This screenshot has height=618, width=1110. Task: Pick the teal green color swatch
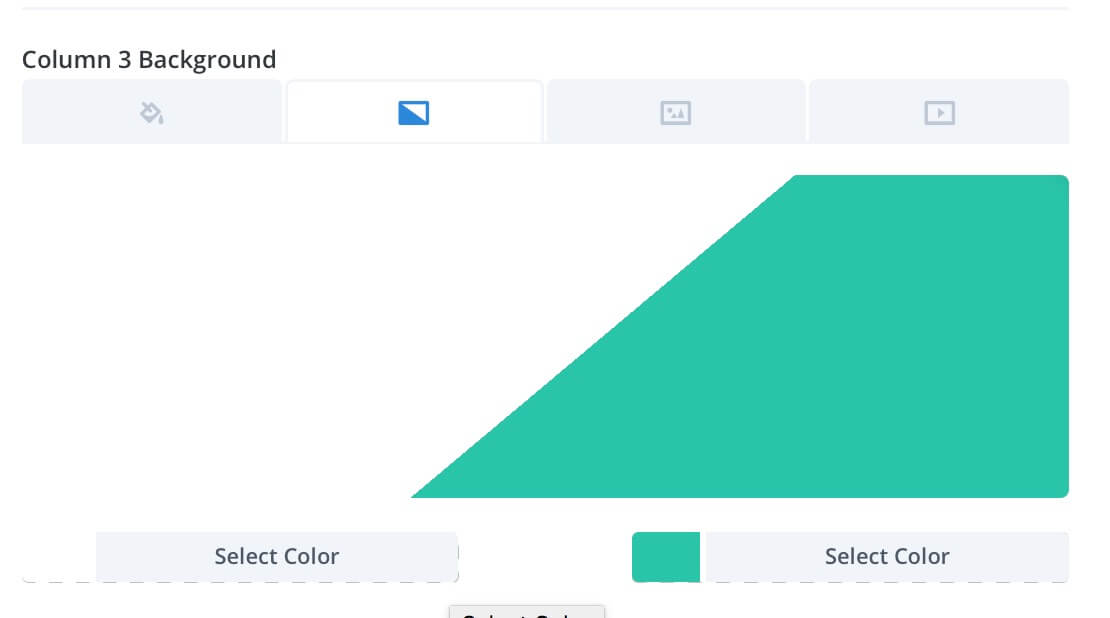coord(665,556)
